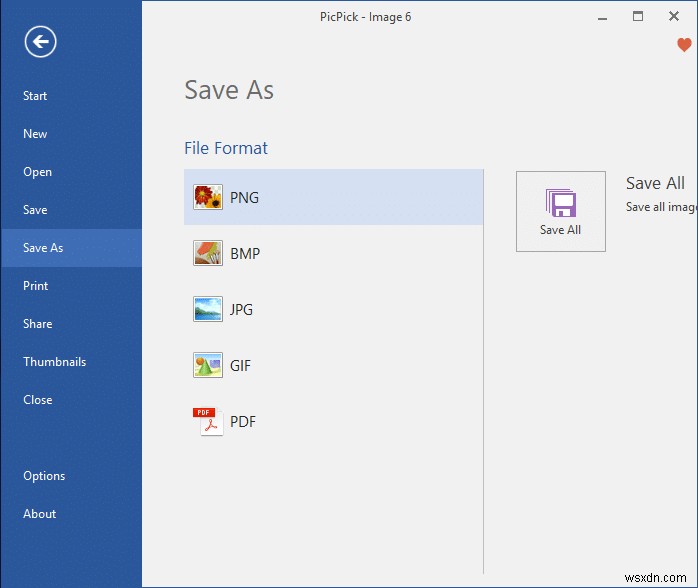The width and height of the screenshot is (698, 588).
Task: Open the Print section
Action: (71, 286)
